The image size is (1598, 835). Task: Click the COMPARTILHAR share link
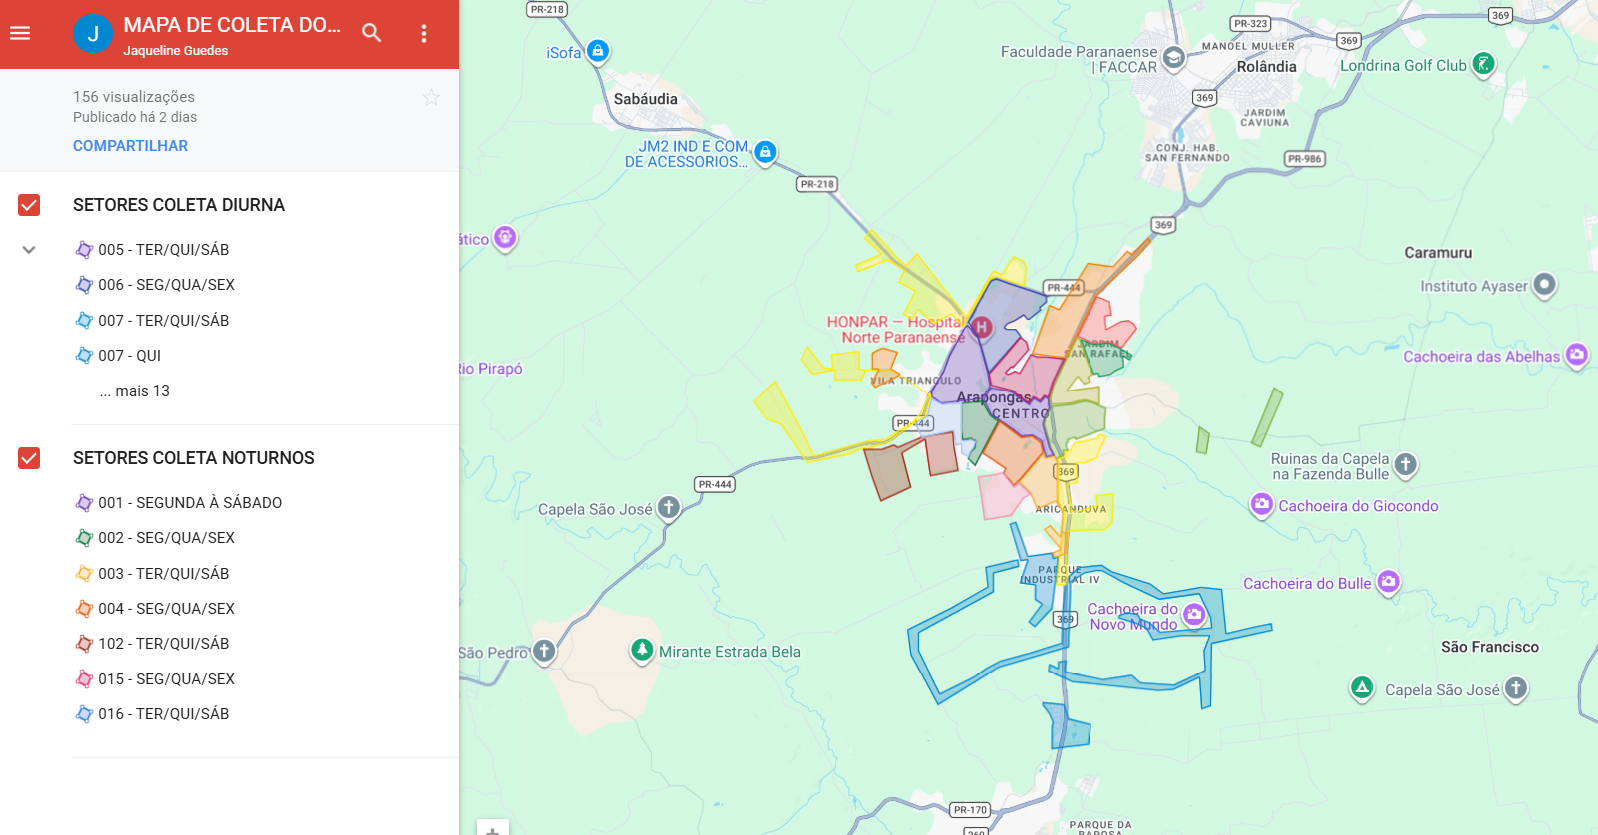tap(130, 146)
